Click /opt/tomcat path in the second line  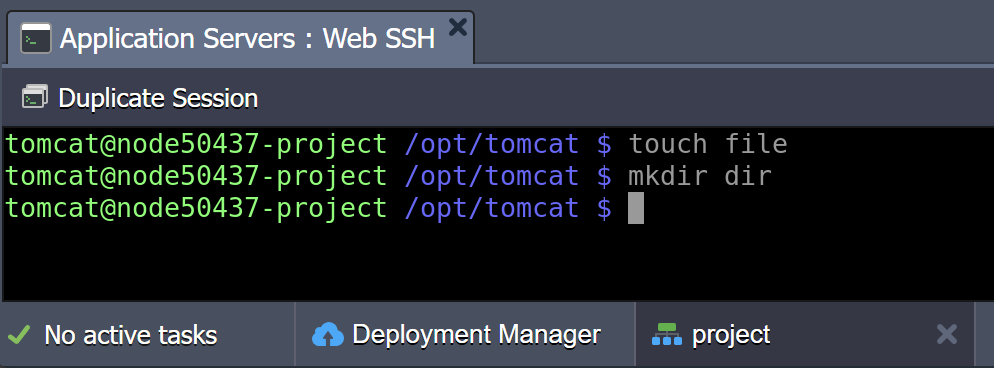pos(491,177)
